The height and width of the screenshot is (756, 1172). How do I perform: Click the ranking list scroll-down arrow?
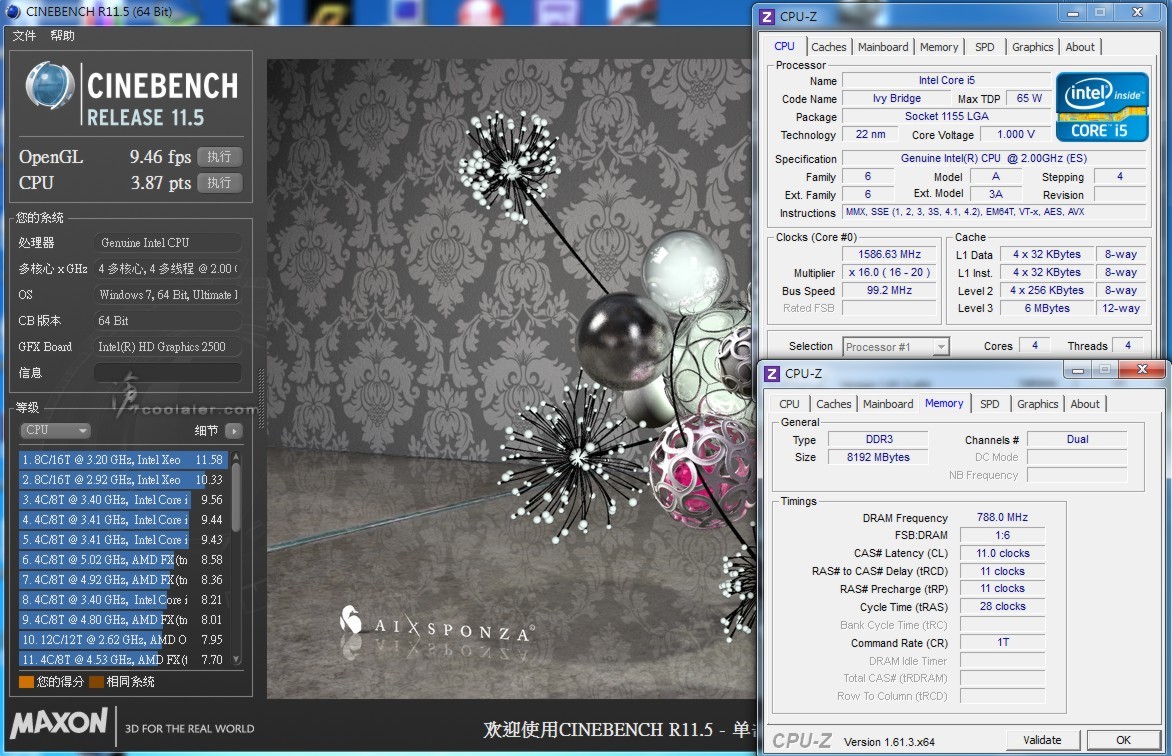pyautogui.click(x=236, y=660)
